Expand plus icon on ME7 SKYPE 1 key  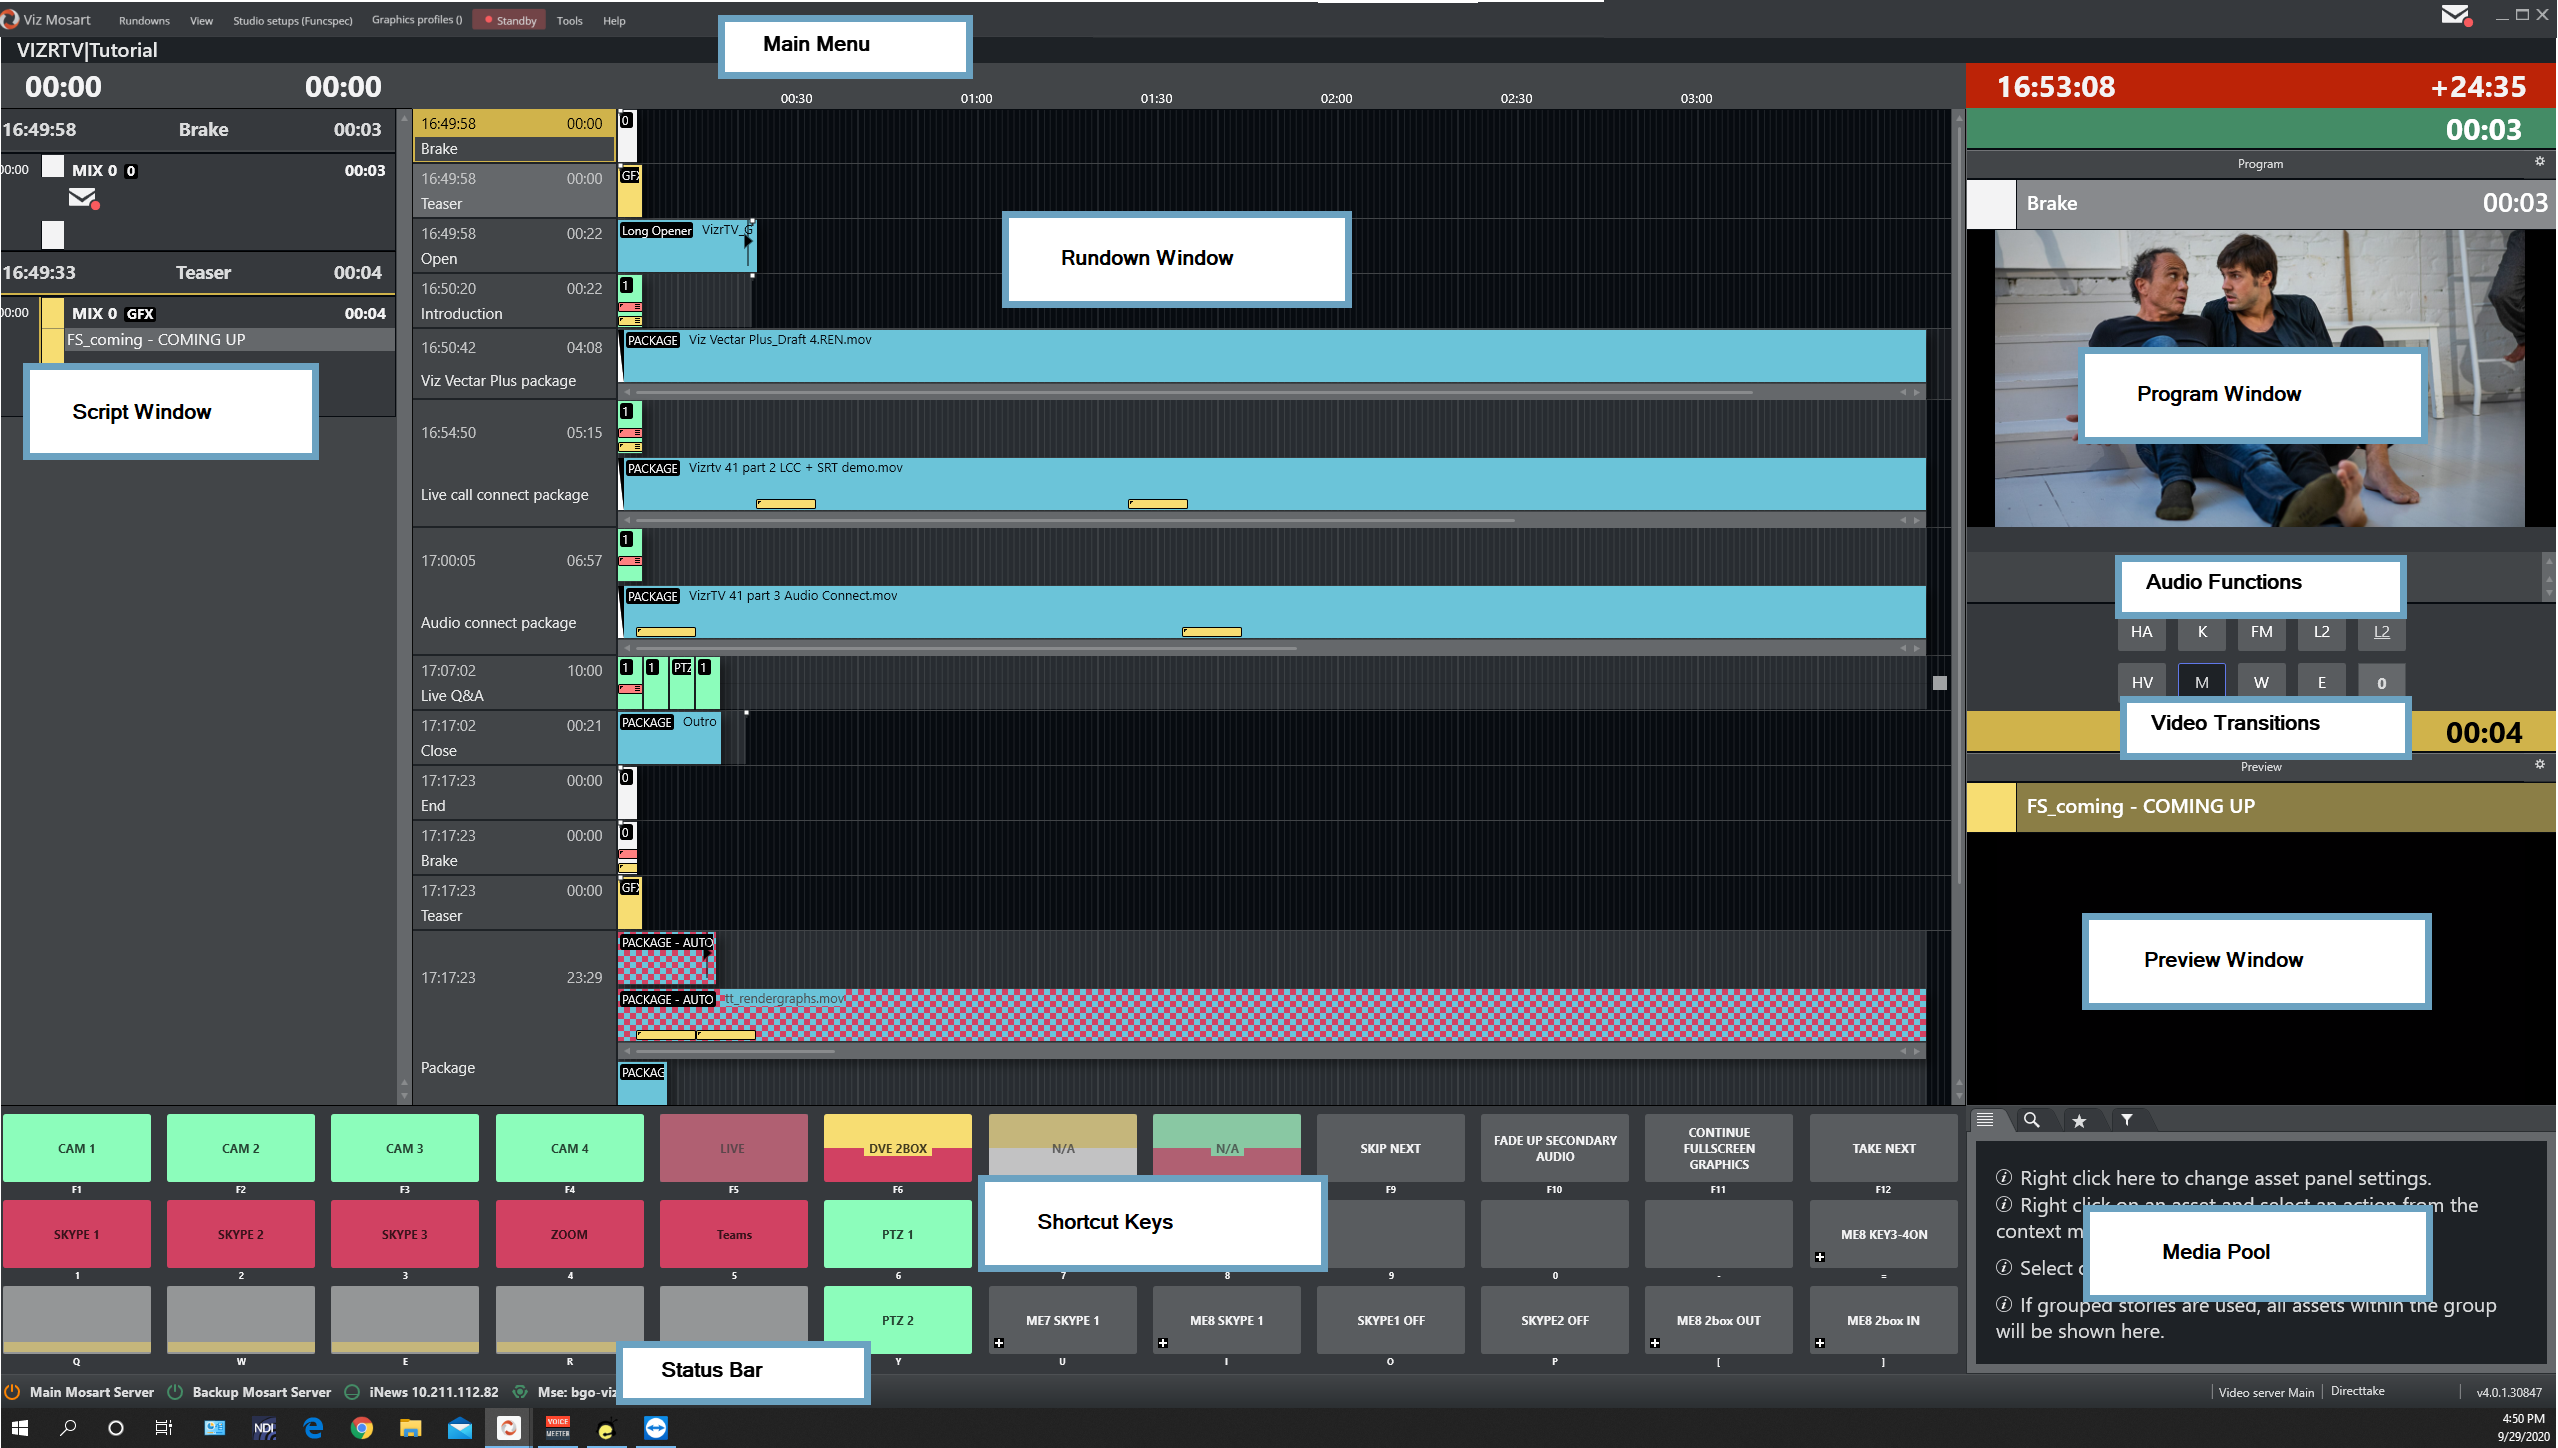click(x=999, y=1343)
